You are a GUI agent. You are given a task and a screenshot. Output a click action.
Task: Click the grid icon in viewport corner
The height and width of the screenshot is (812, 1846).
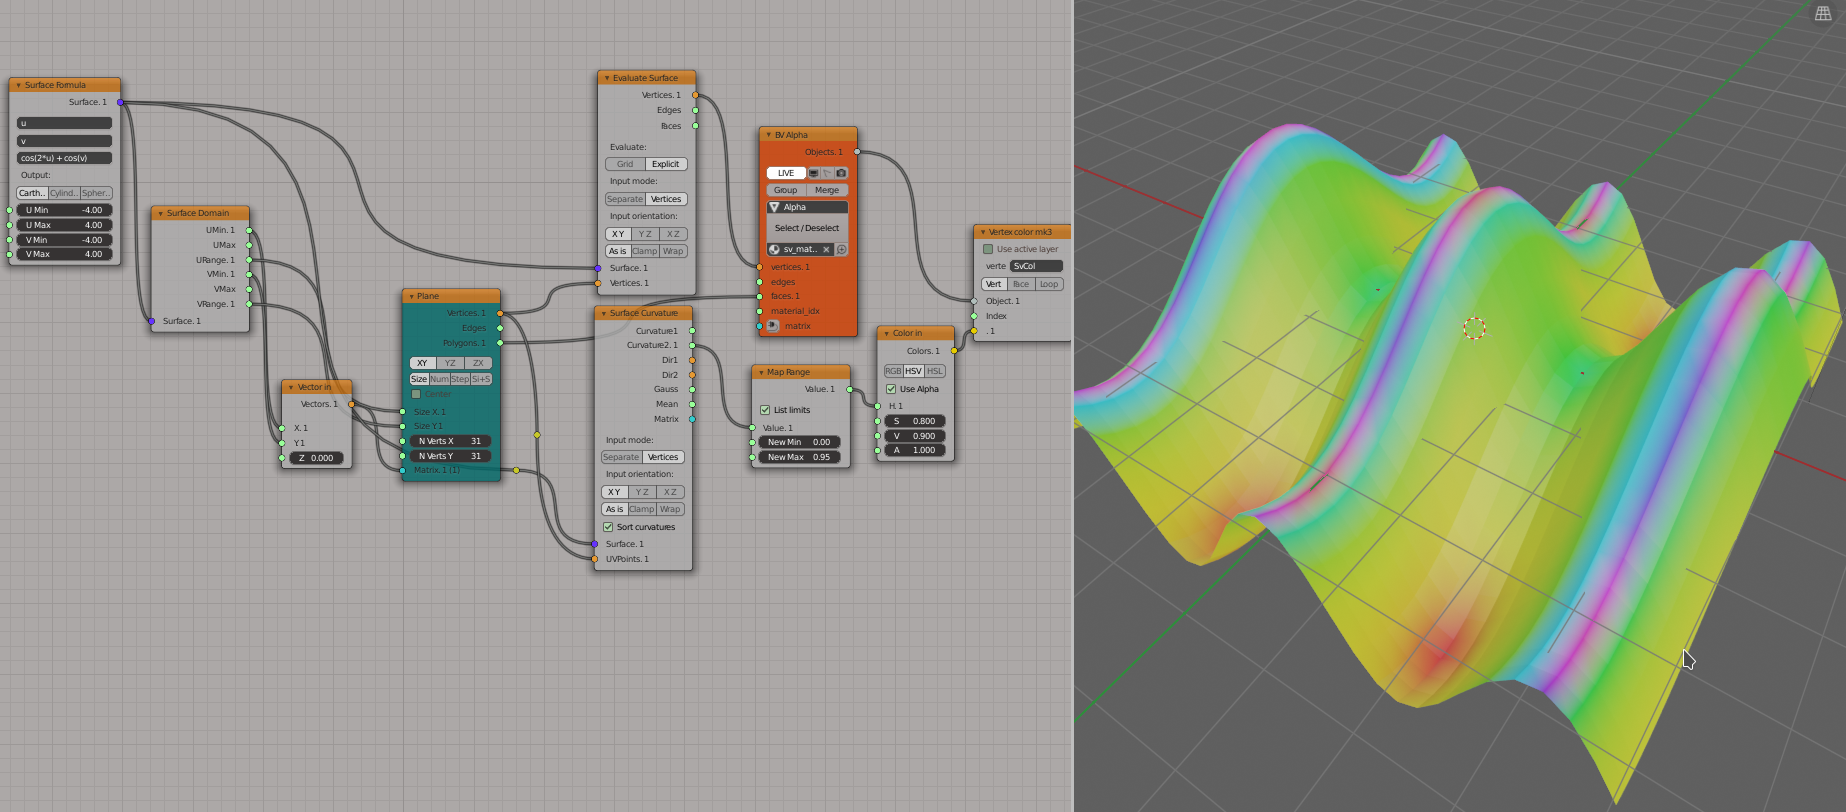[1823, 13]
